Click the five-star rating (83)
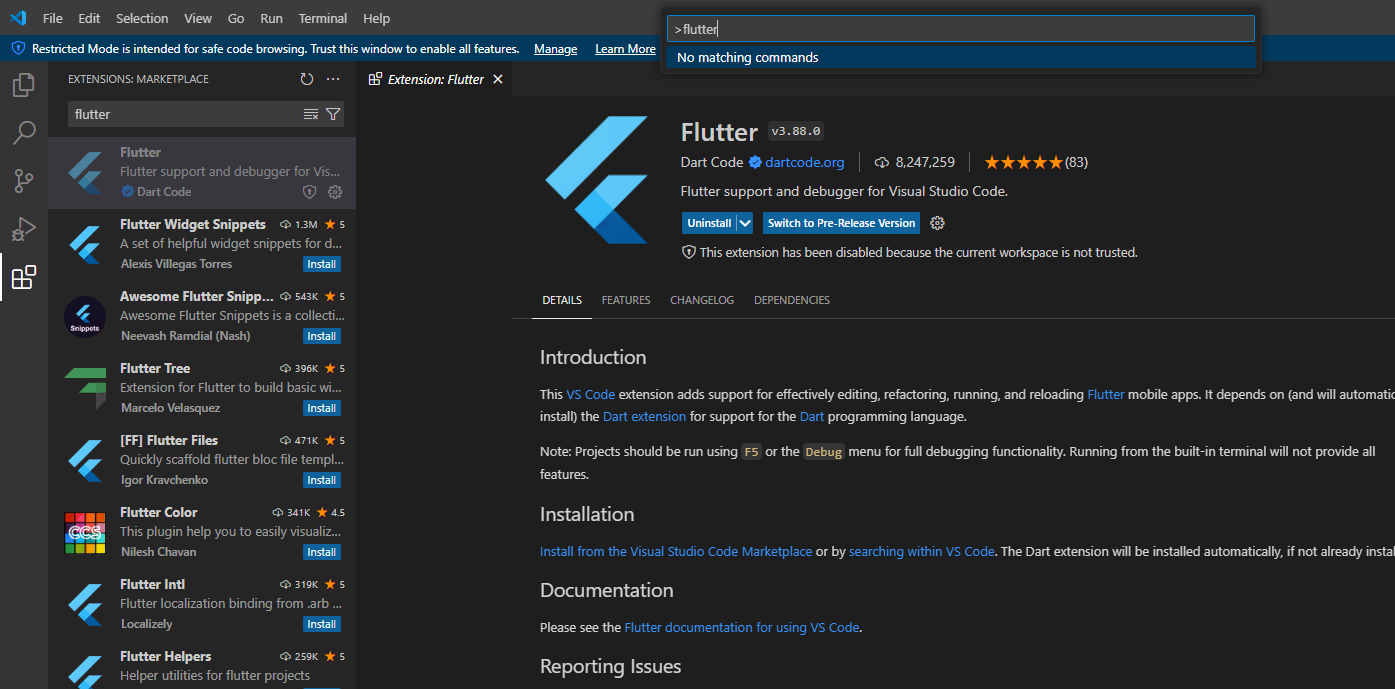 pos(1036,162)
